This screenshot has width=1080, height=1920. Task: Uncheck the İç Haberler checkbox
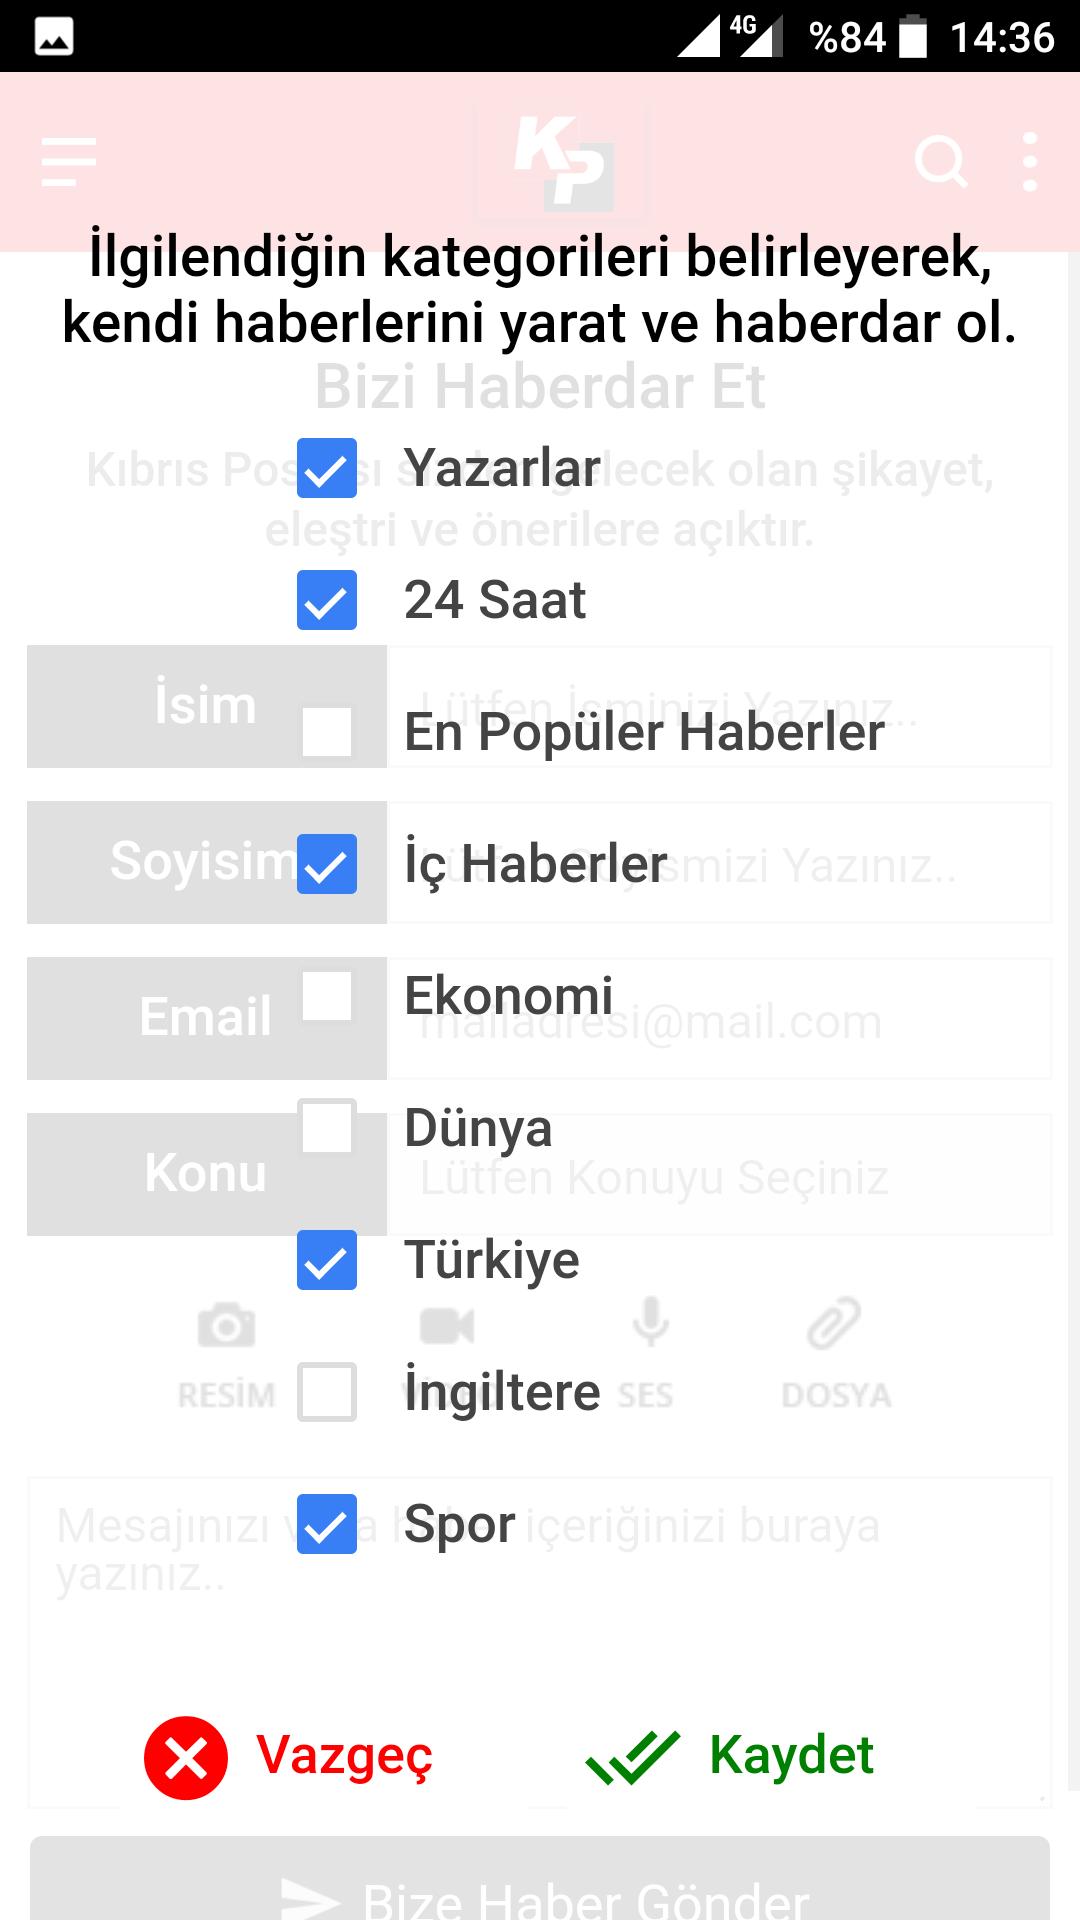pos(327,864)
